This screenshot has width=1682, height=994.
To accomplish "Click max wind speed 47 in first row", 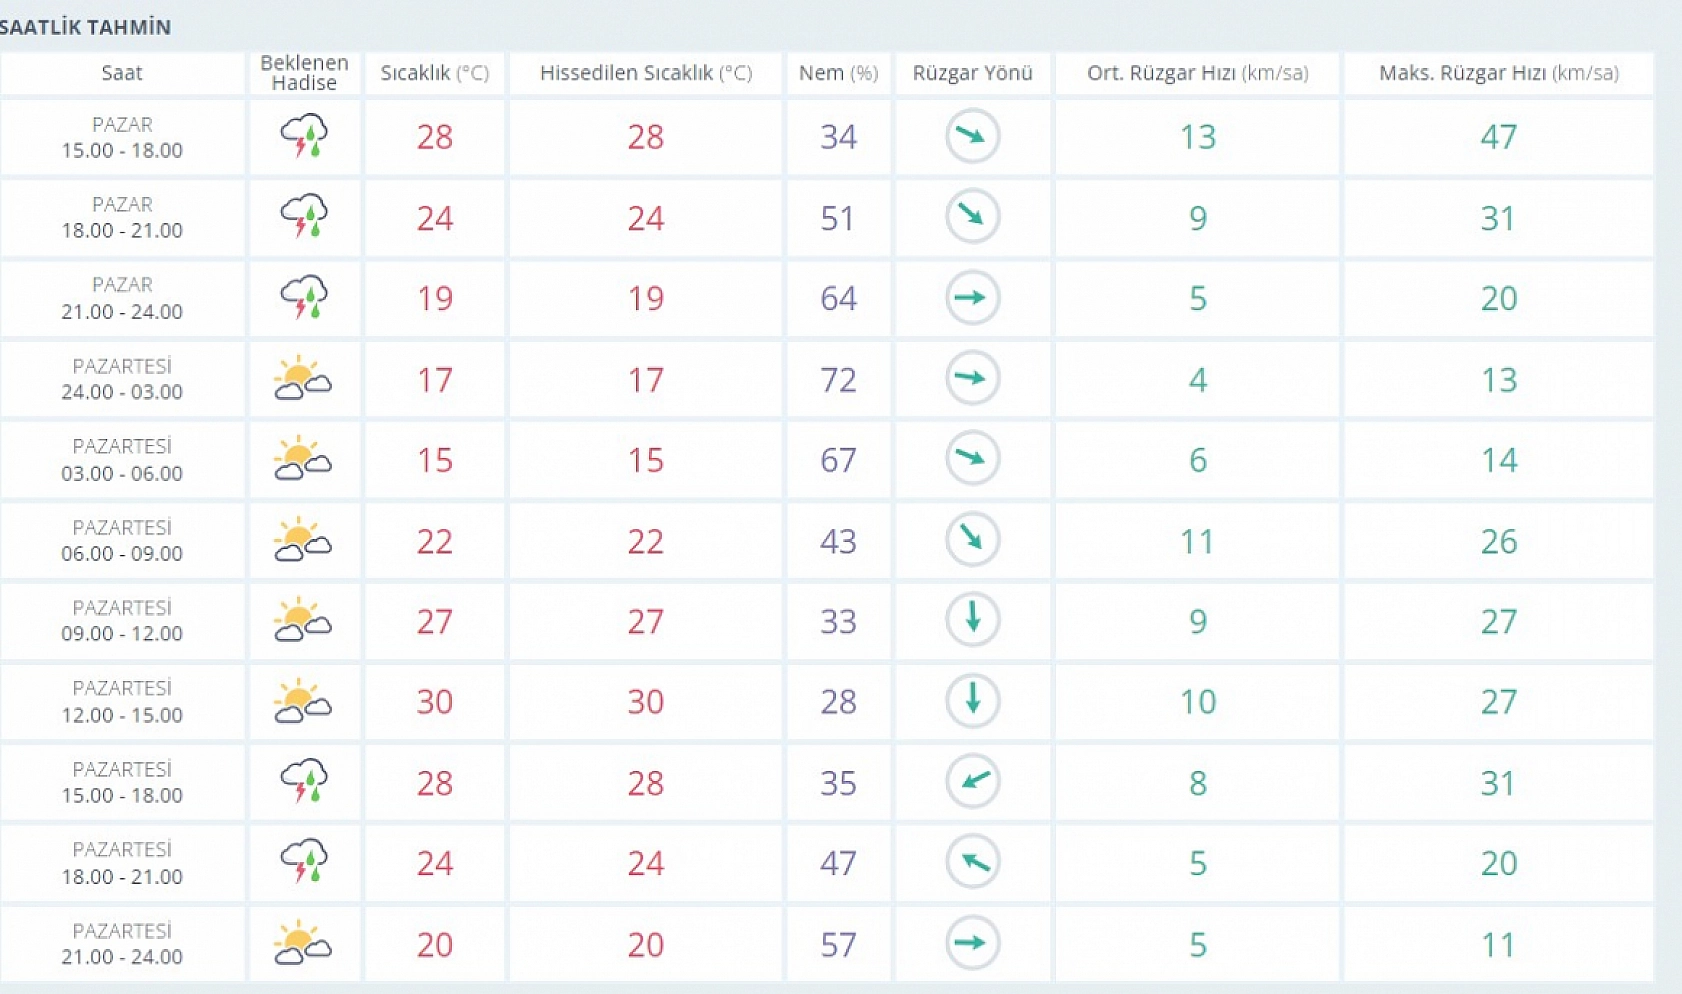I will [1498, 137].
